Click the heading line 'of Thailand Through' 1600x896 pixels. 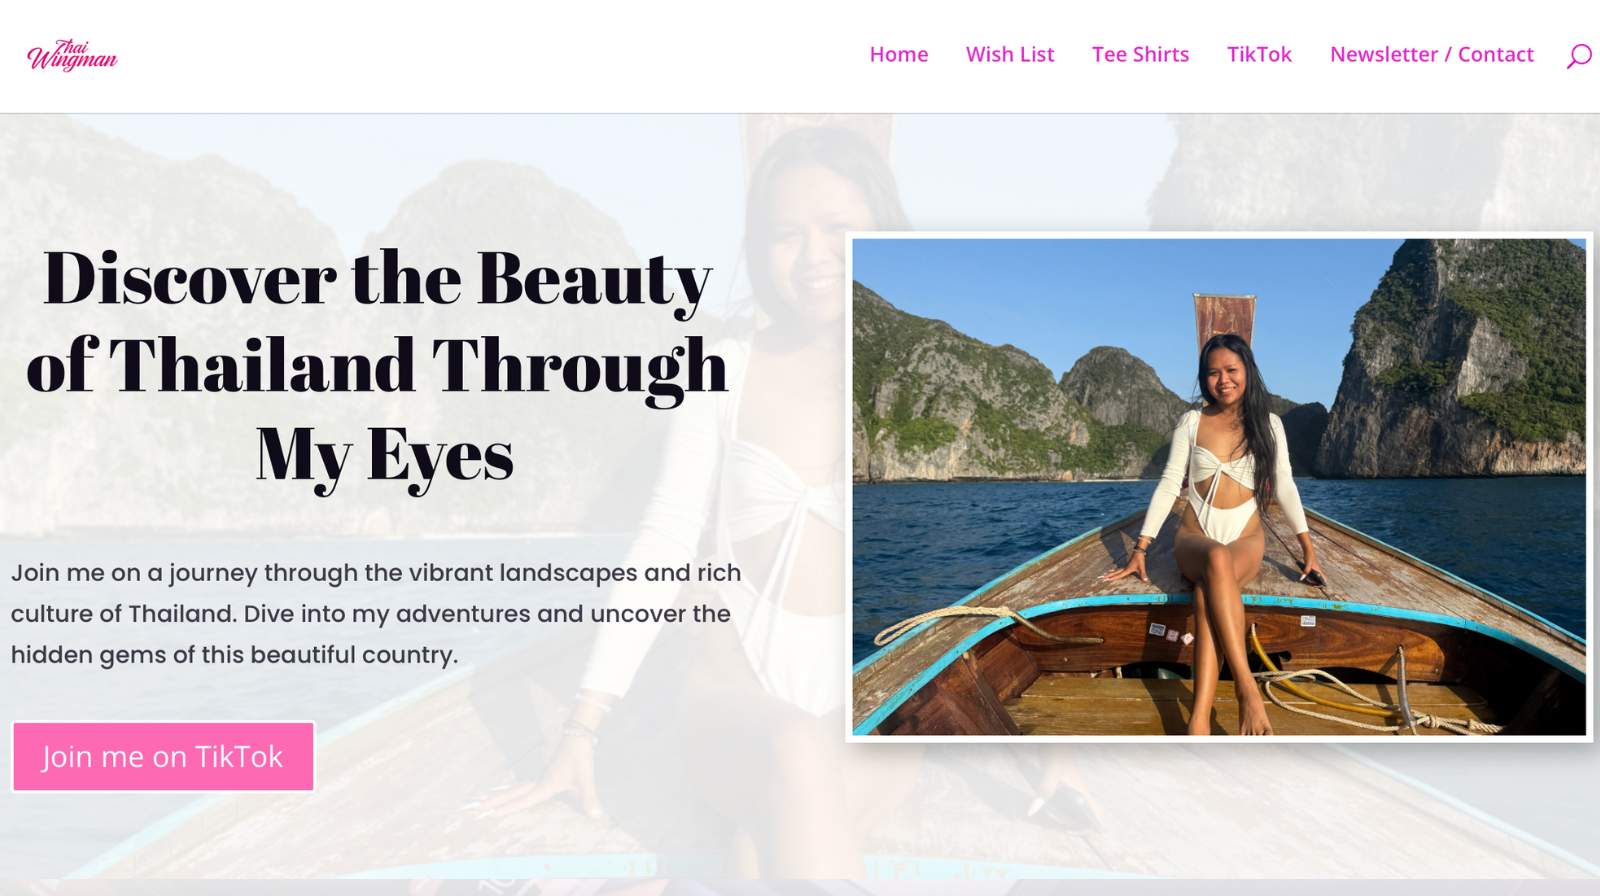click(377, 366)
